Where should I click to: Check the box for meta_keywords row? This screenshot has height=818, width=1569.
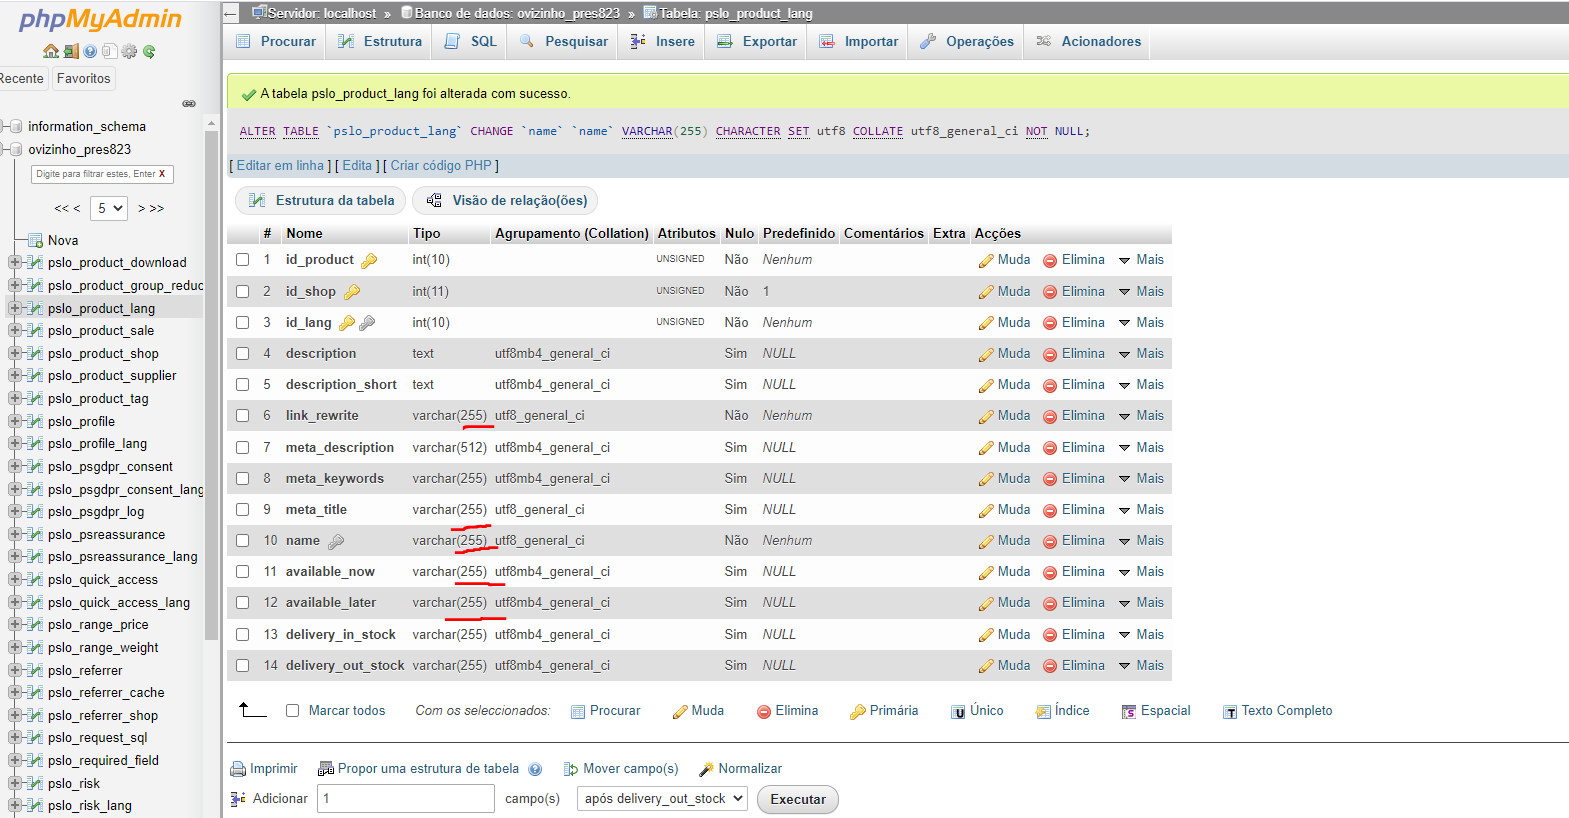pyautogui.click(x=242, y=478)
